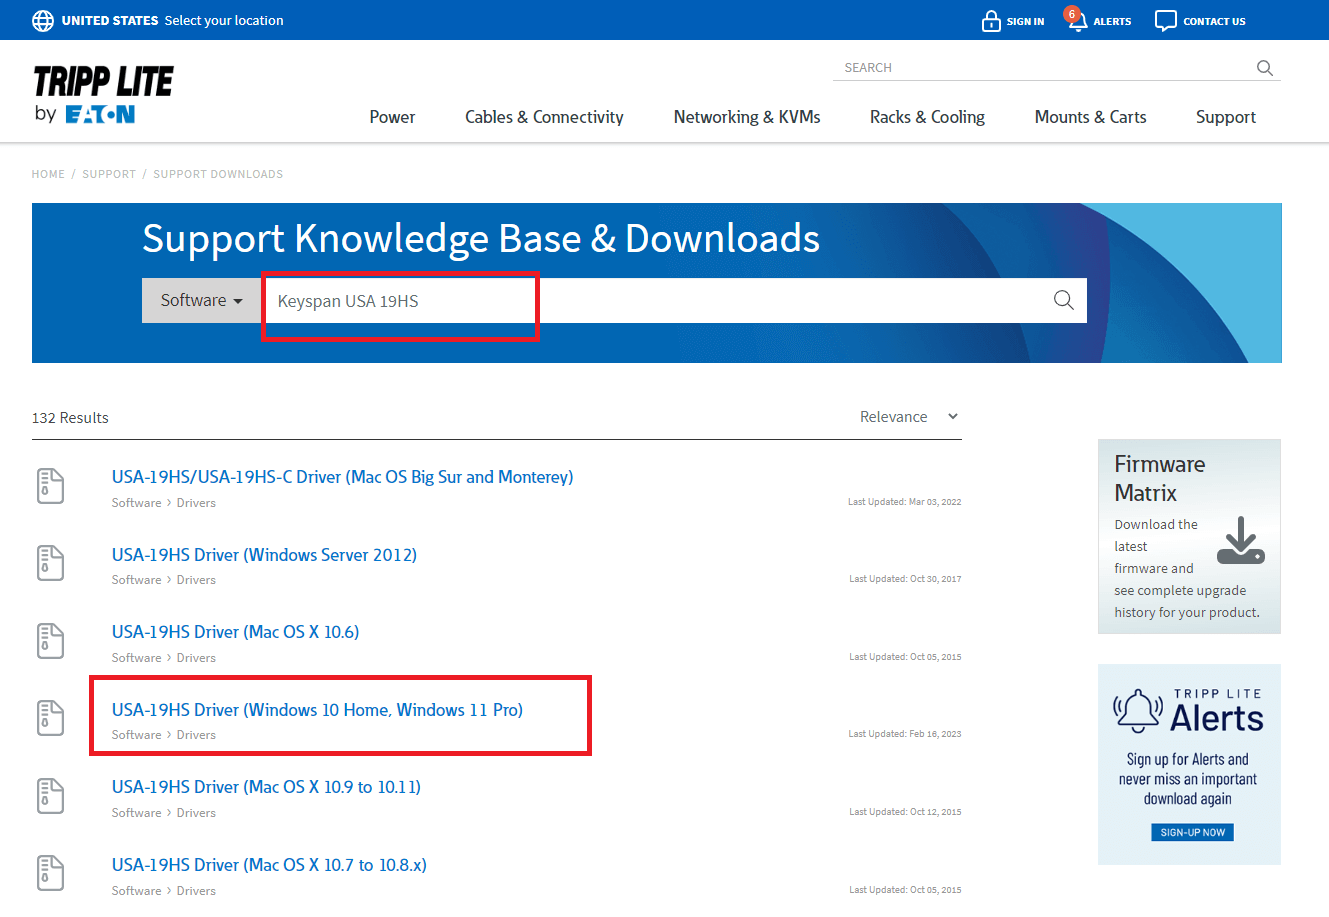This screenshot has height=917, width=1329.
Task: Open the Alerts bell icon
Action: coord(1077,21)
